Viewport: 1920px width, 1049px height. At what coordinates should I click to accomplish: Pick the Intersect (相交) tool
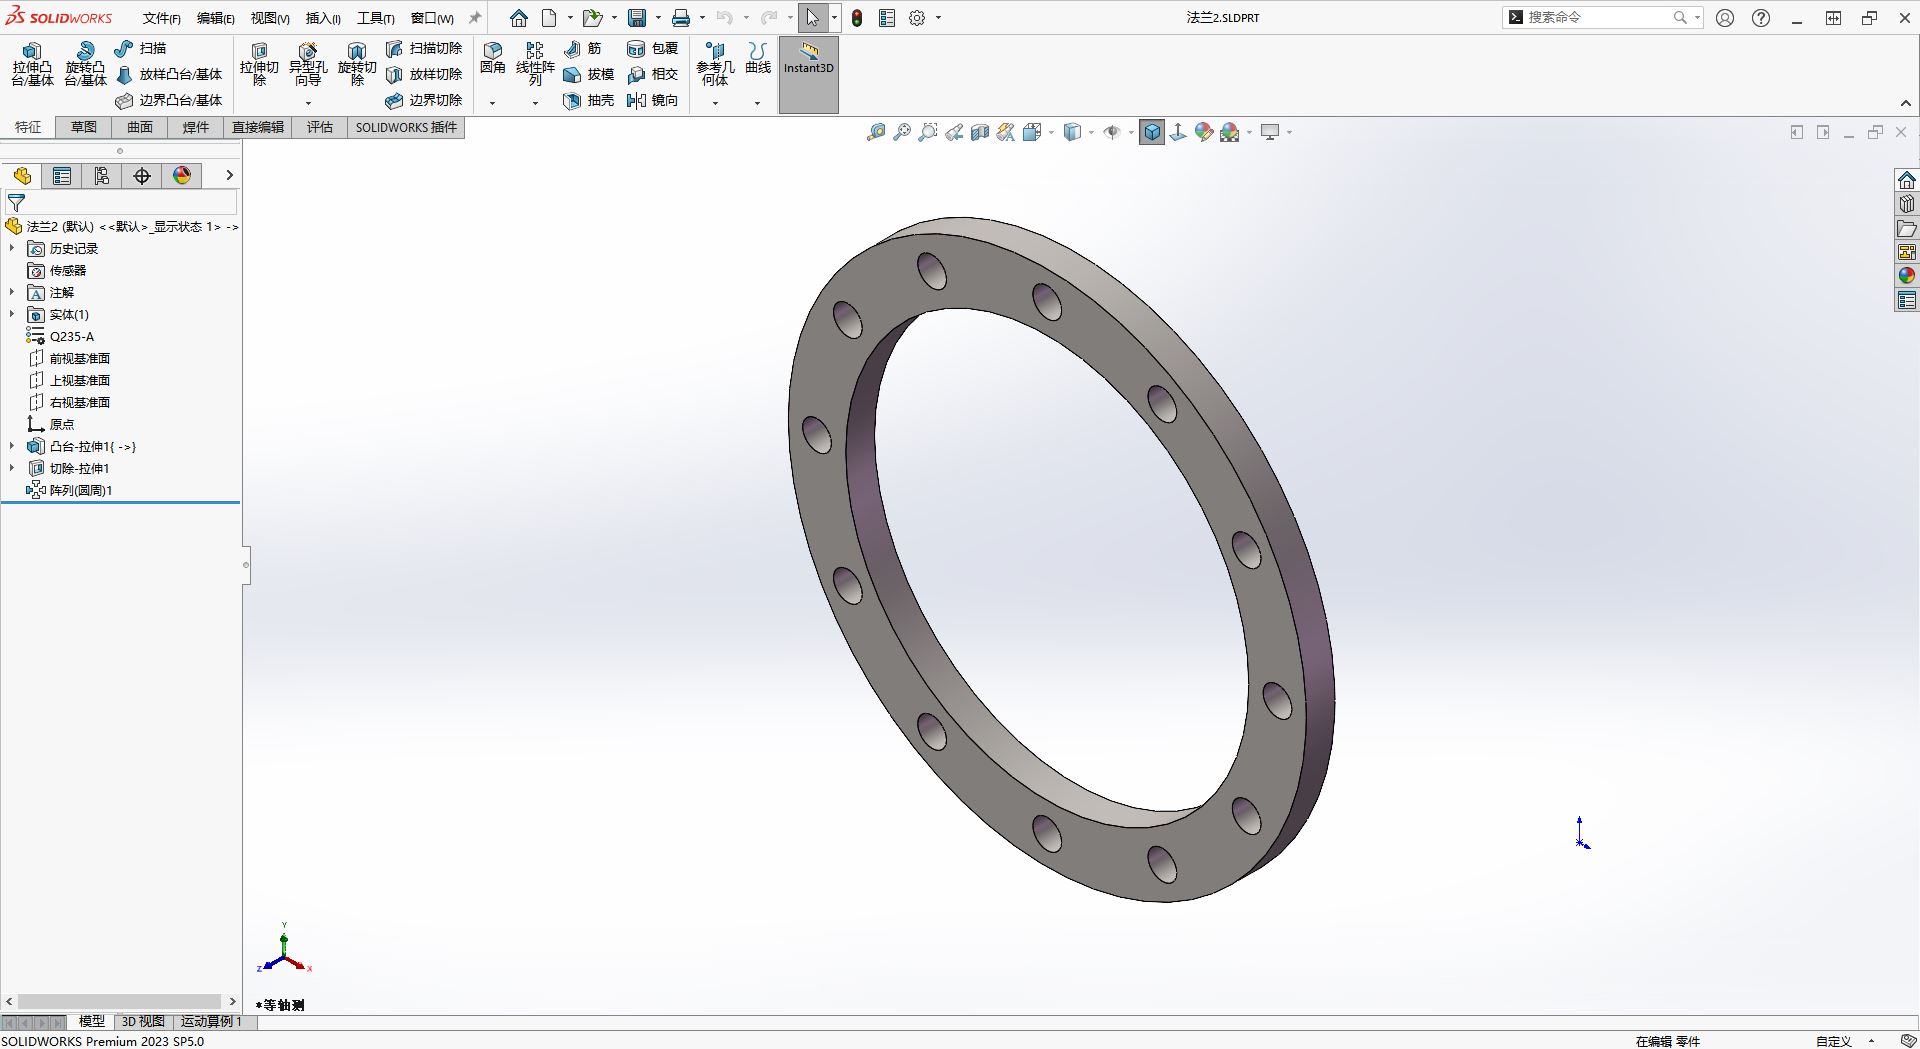point(653,74)
